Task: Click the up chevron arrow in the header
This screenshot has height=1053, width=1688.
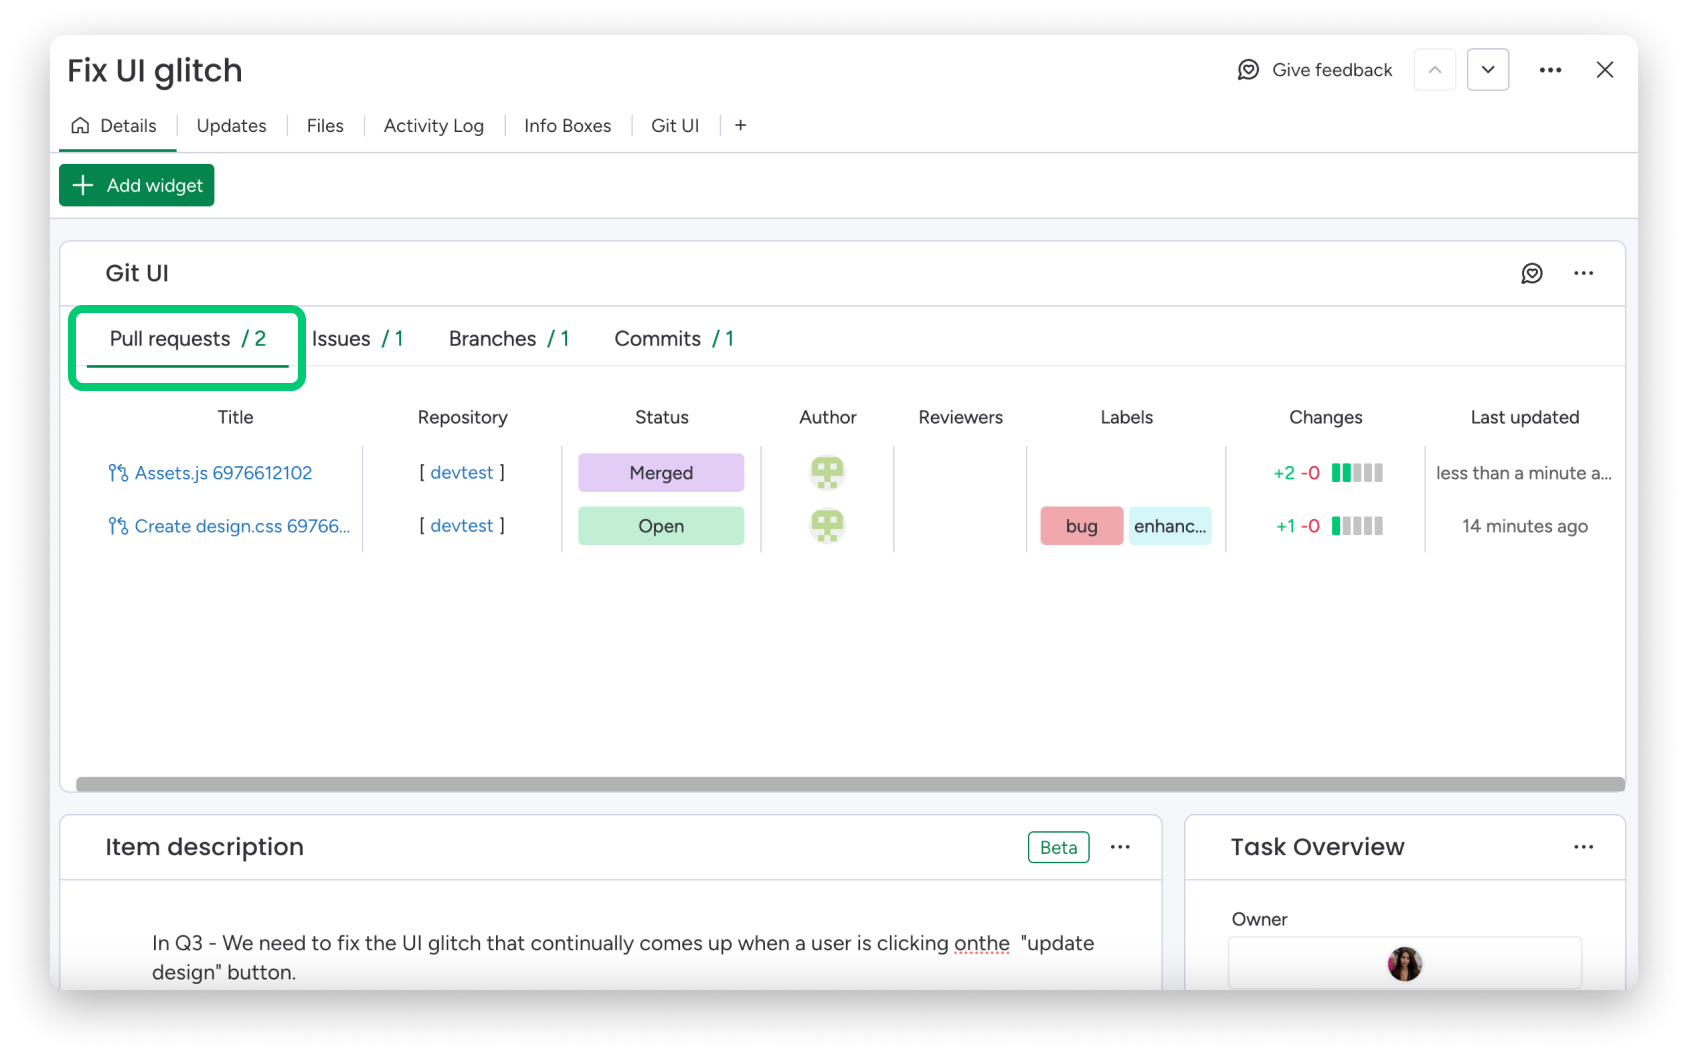Action: [1434, 70]
